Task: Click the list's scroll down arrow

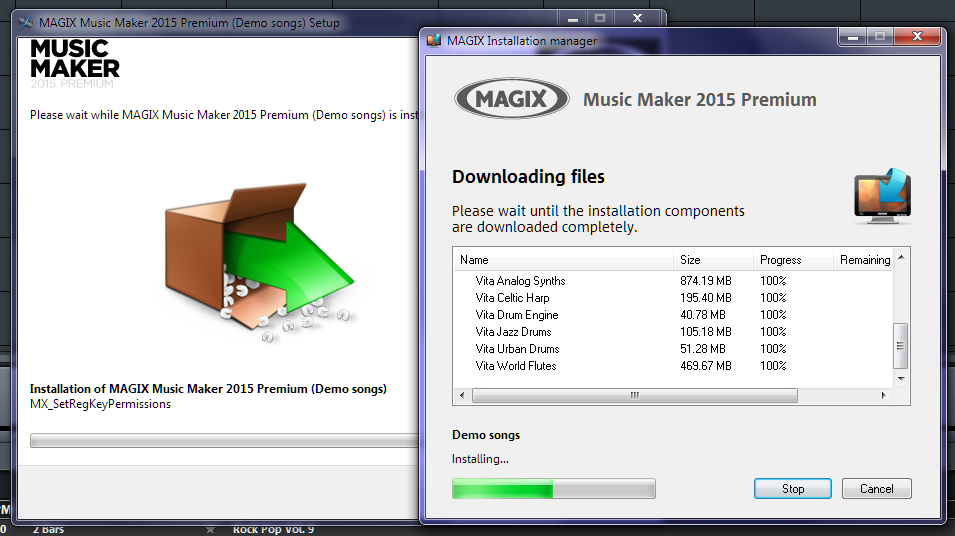Action: point(901,378)
